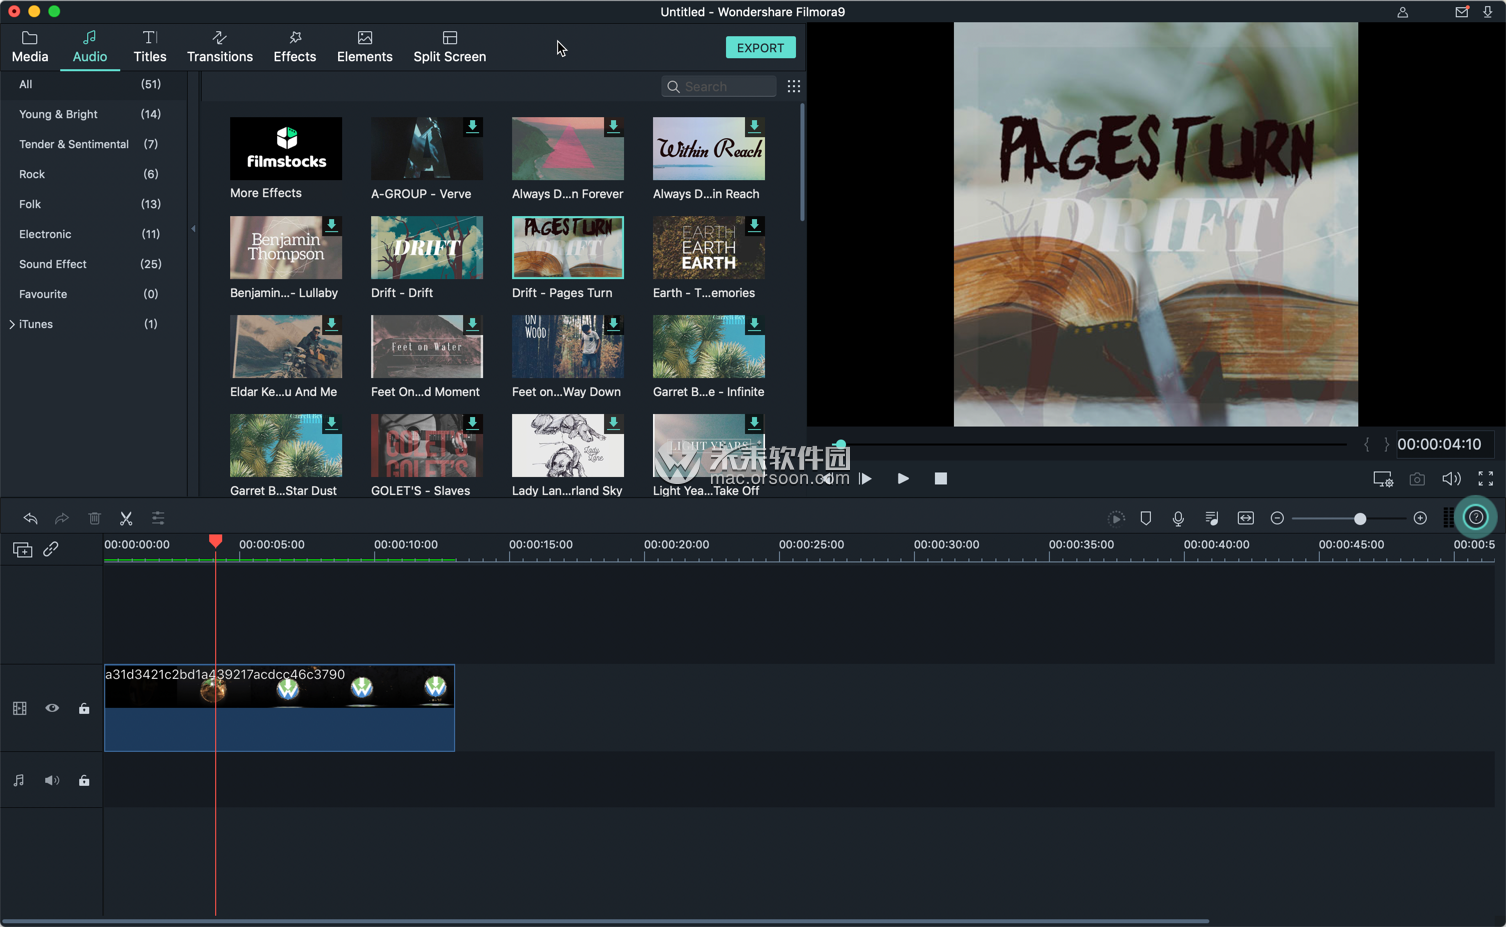Select the Young & Bright category
Image resolution: width=1506 pixels, height=927 pixels.
point(94,114)
